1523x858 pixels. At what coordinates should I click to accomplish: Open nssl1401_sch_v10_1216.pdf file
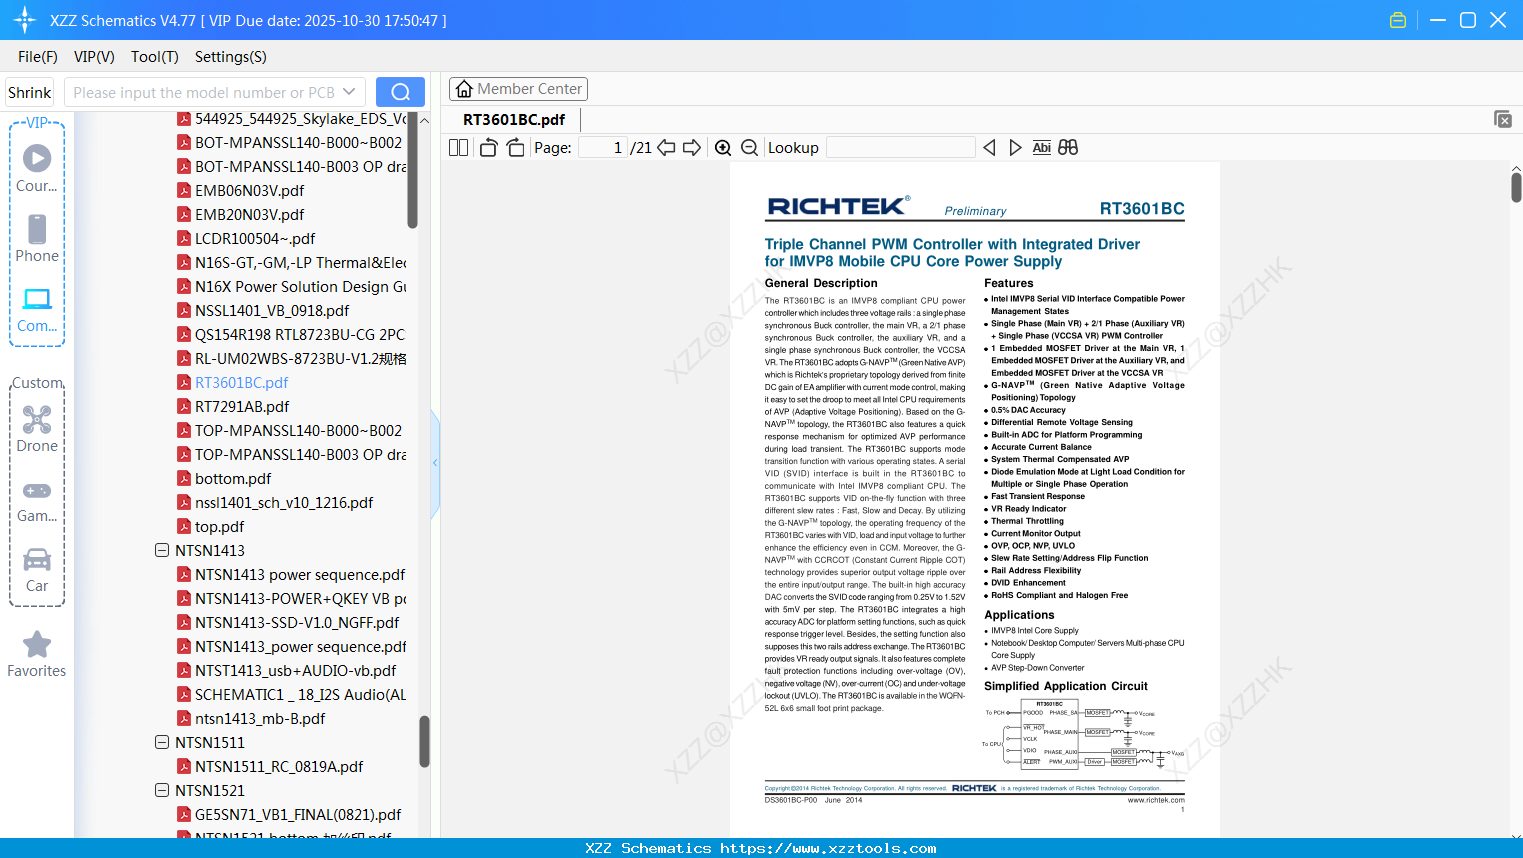pos(284,502)
